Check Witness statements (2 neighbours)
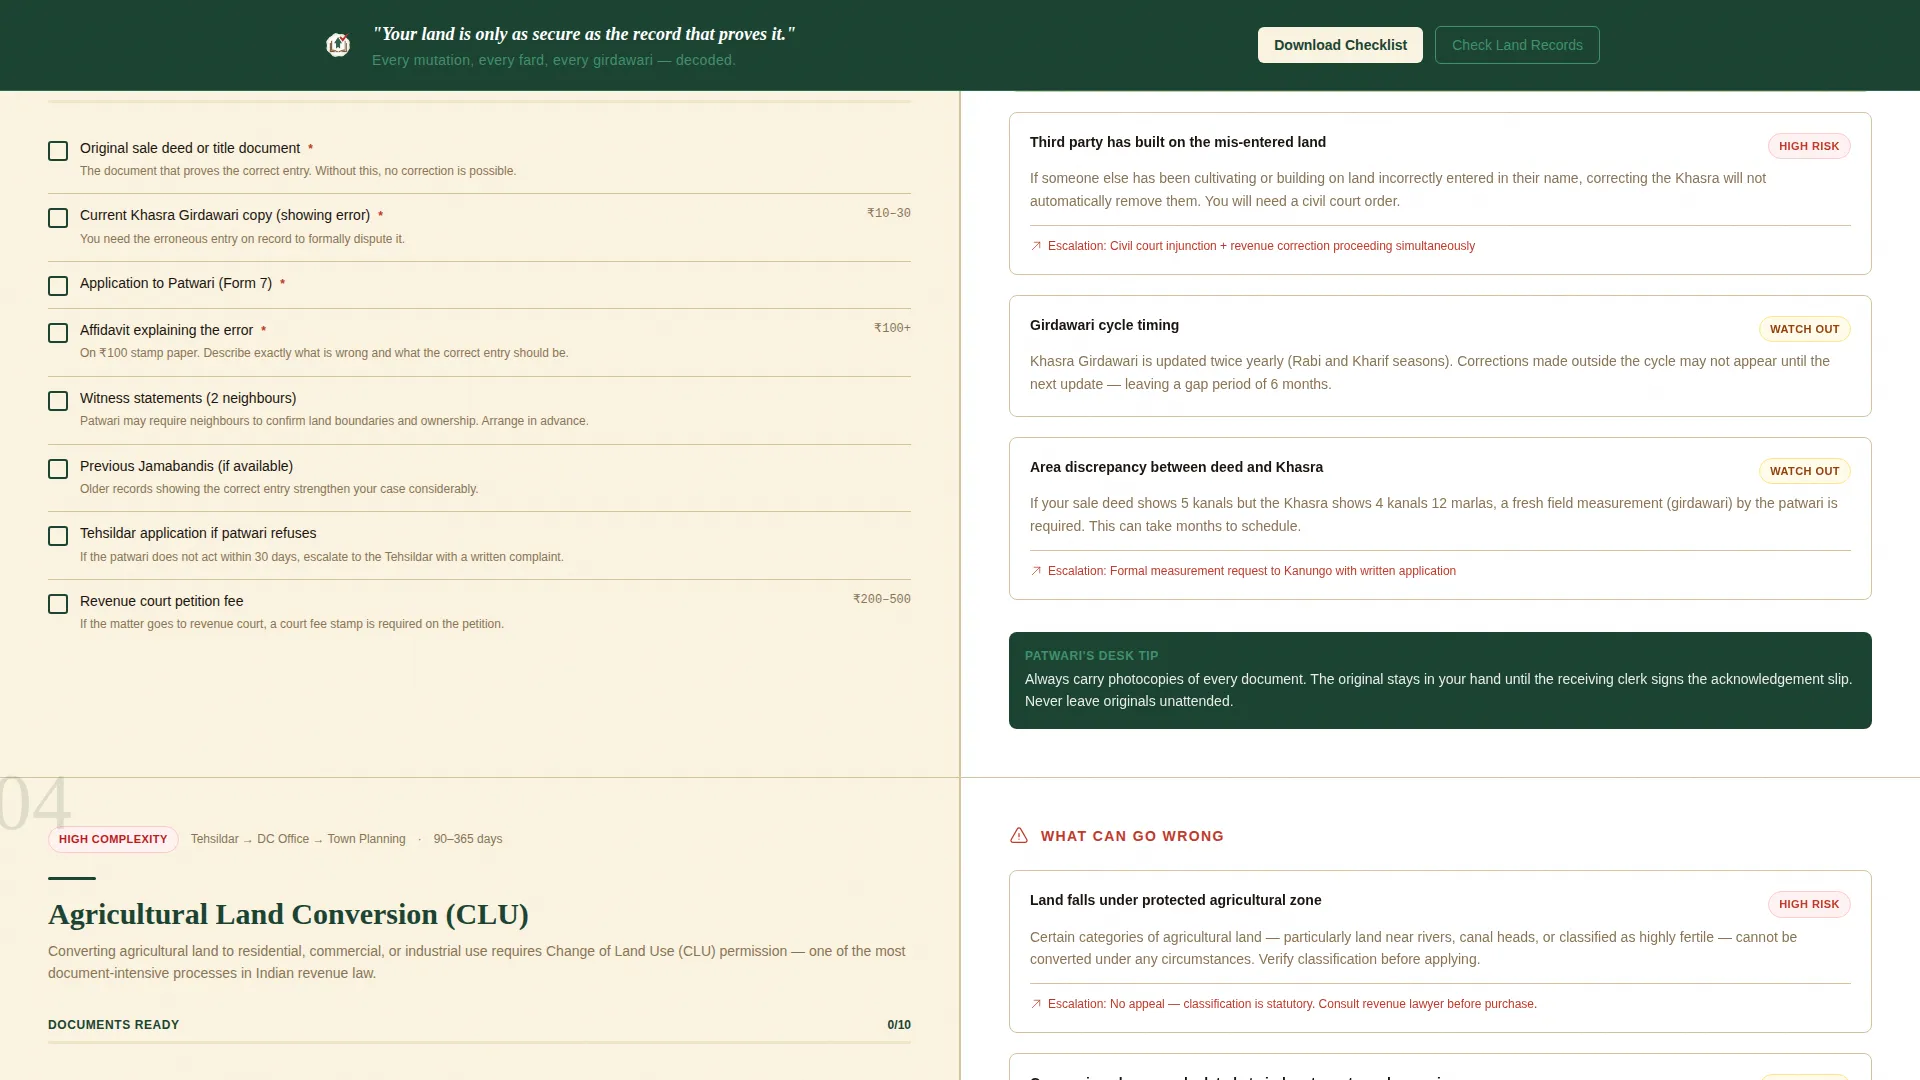1920x1080 pixels. (x=58, y=401)
